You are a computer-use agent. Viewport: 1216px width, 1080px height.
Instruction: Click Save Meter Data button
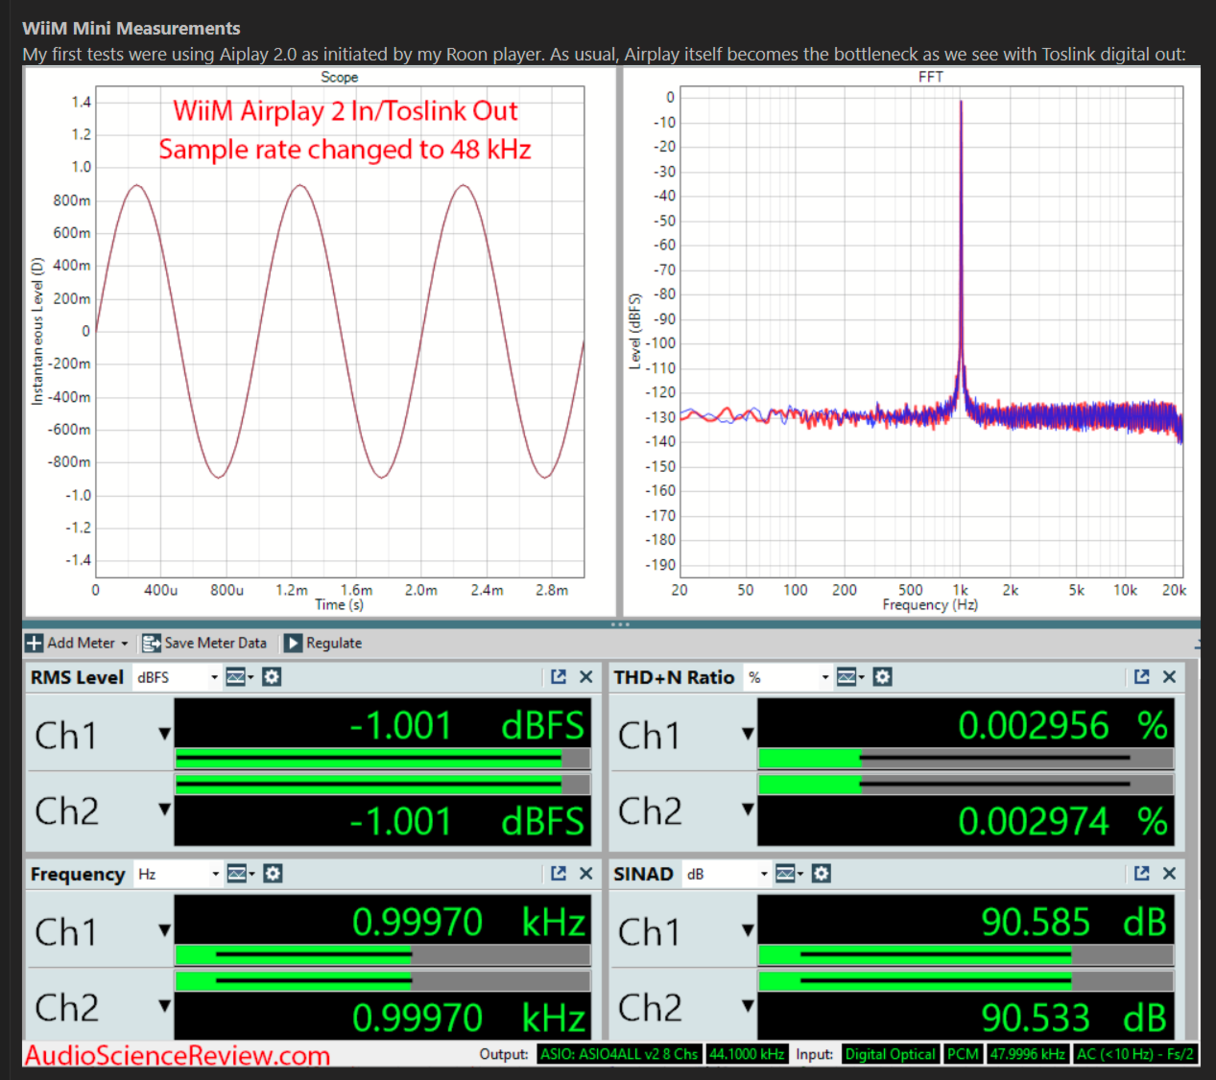(205, 643)
